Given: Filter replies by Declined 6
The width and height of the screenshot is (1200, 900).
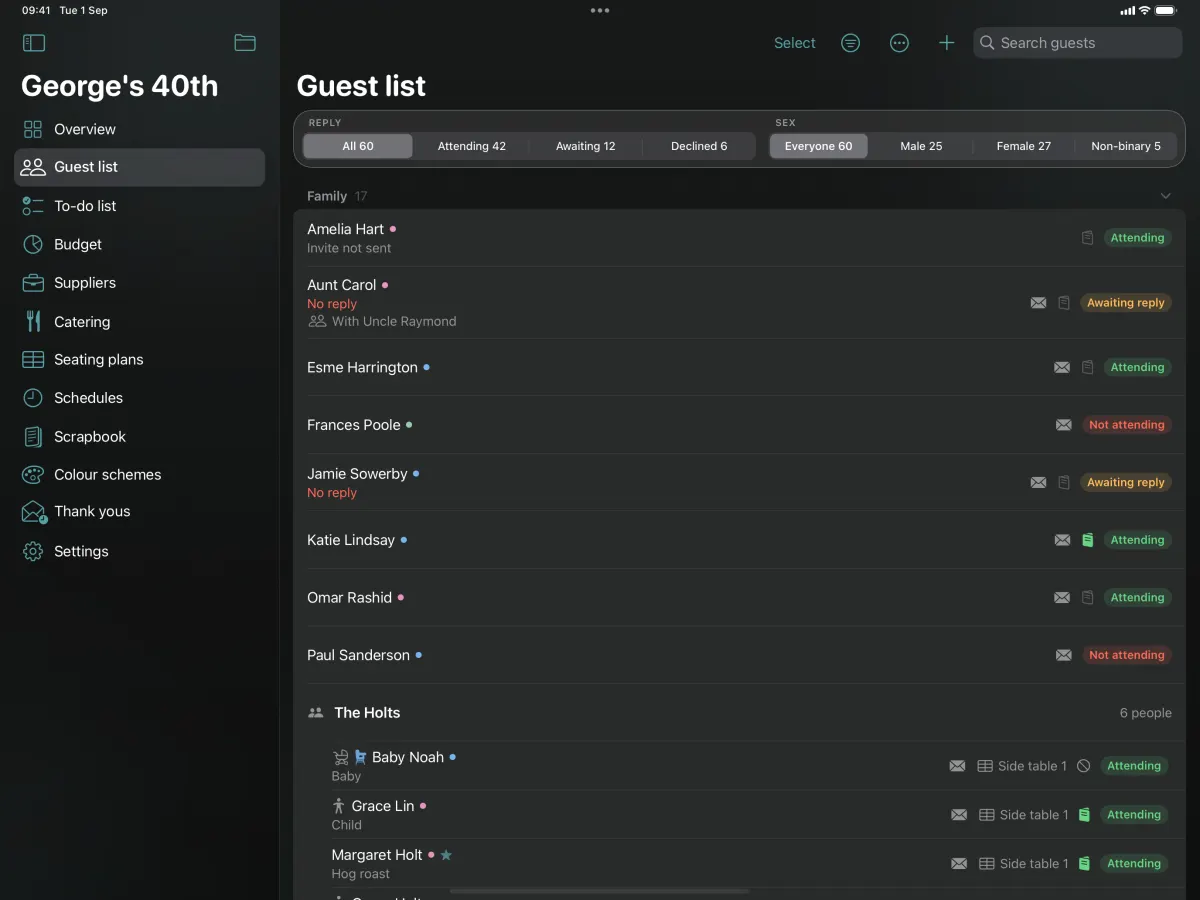Looking at the screenshot, I should pos(699,146).
